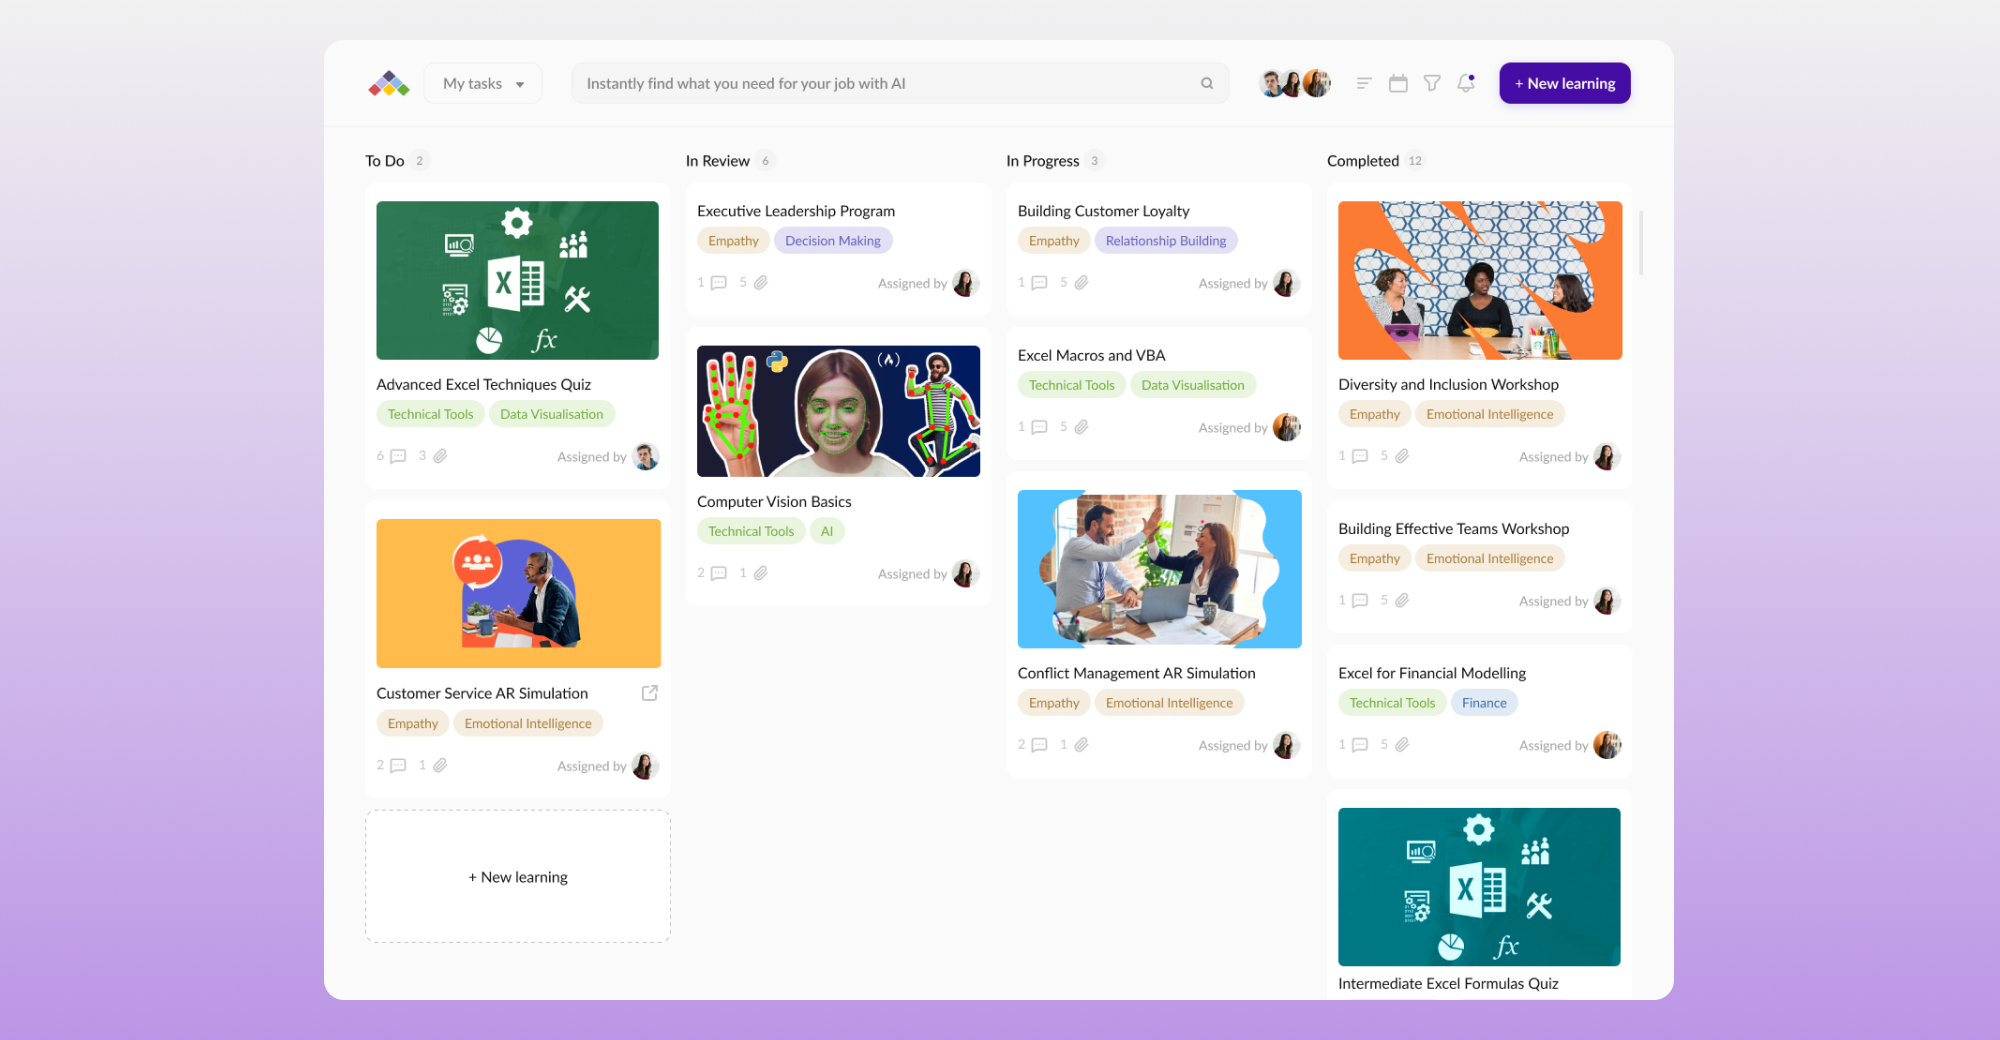The height and width of the screenshot is (1040, 2000).
Task: Click attachment icon on Building Effective Teams Workshop
Action: click(x=1402, y=600)
